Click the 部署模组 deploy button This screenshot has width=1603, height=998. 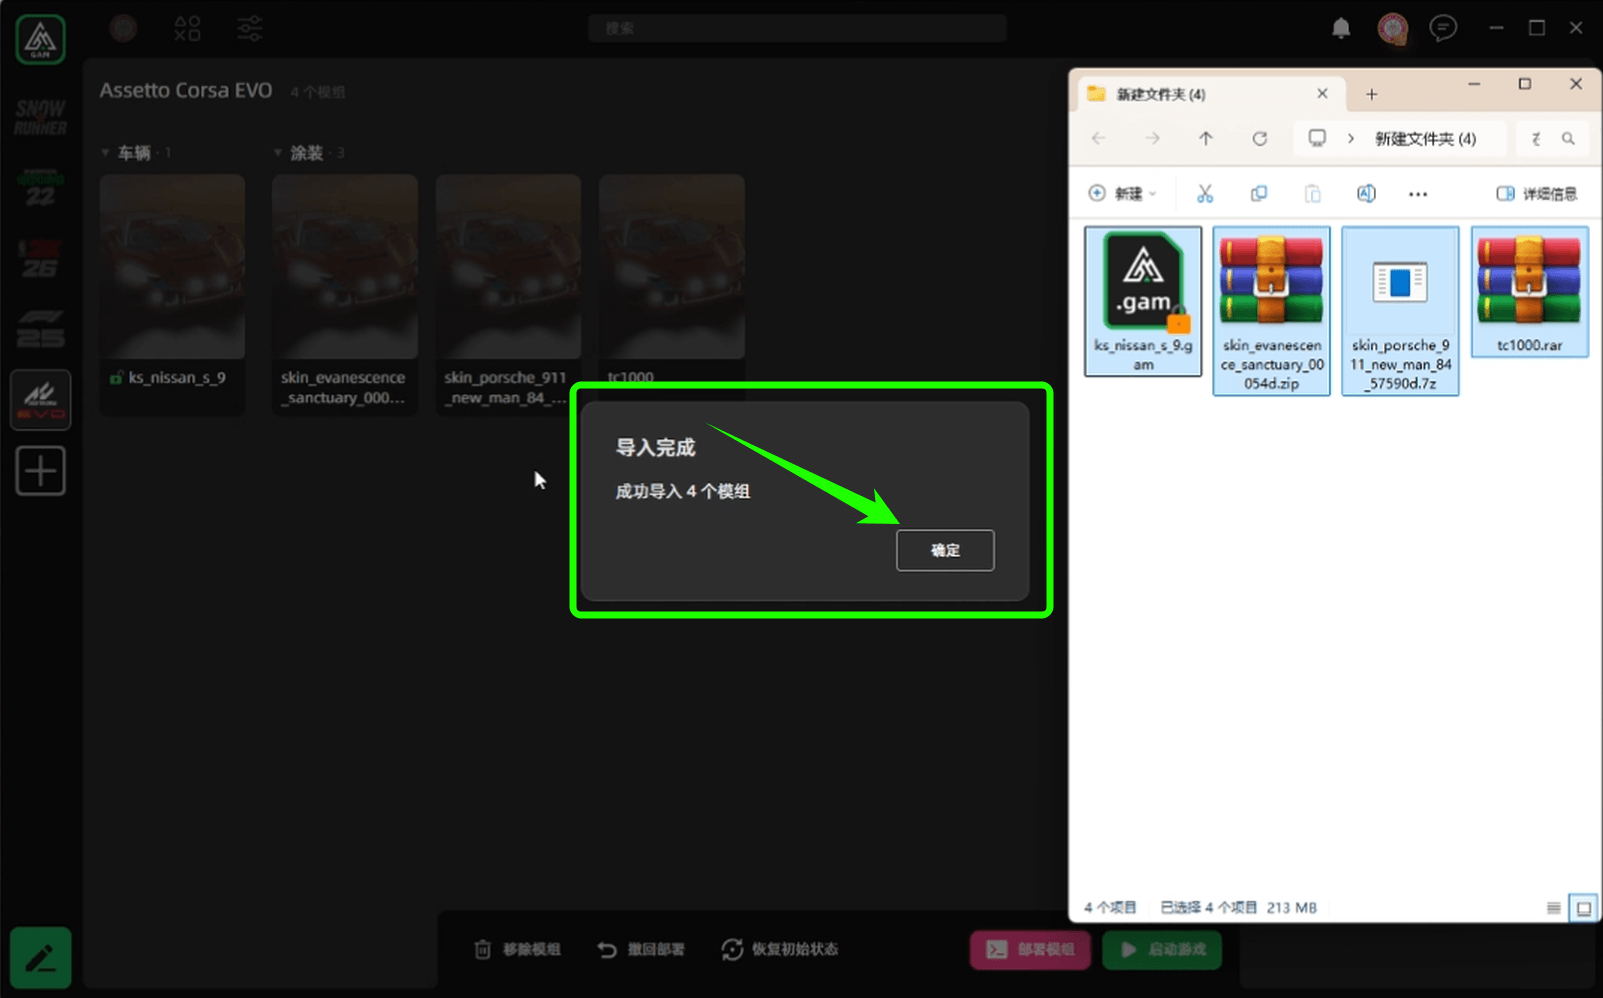[1032, 949]
